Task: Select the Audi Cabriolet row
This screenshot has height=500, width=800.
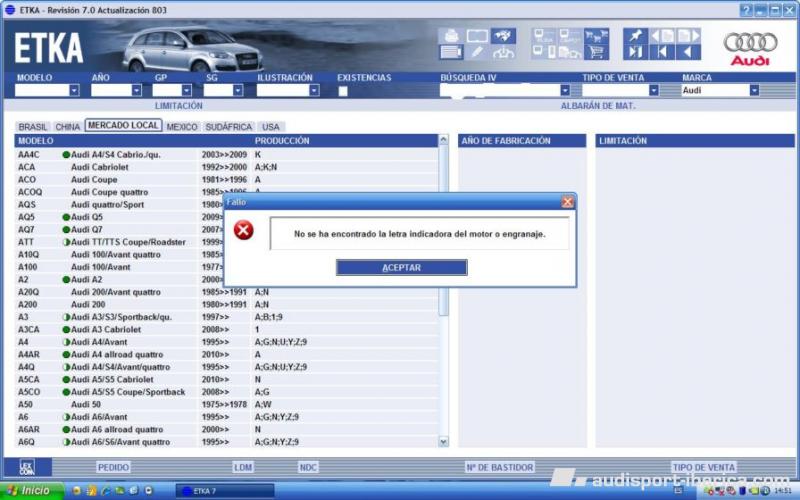Action: pyautogui.click(x=227, y=167)
